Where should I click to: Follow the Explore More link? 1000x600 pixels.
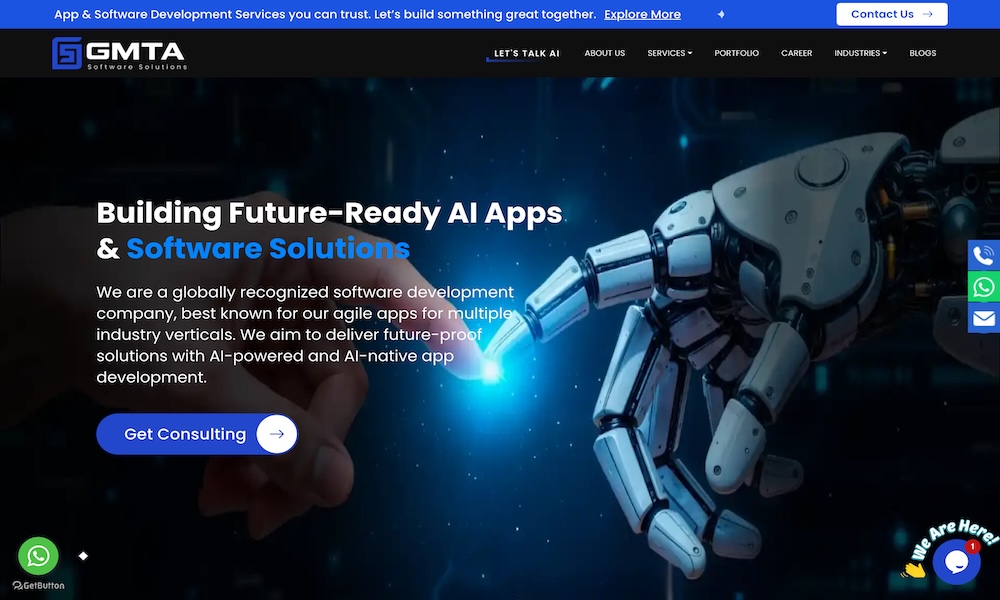click(x=642, y=14)
